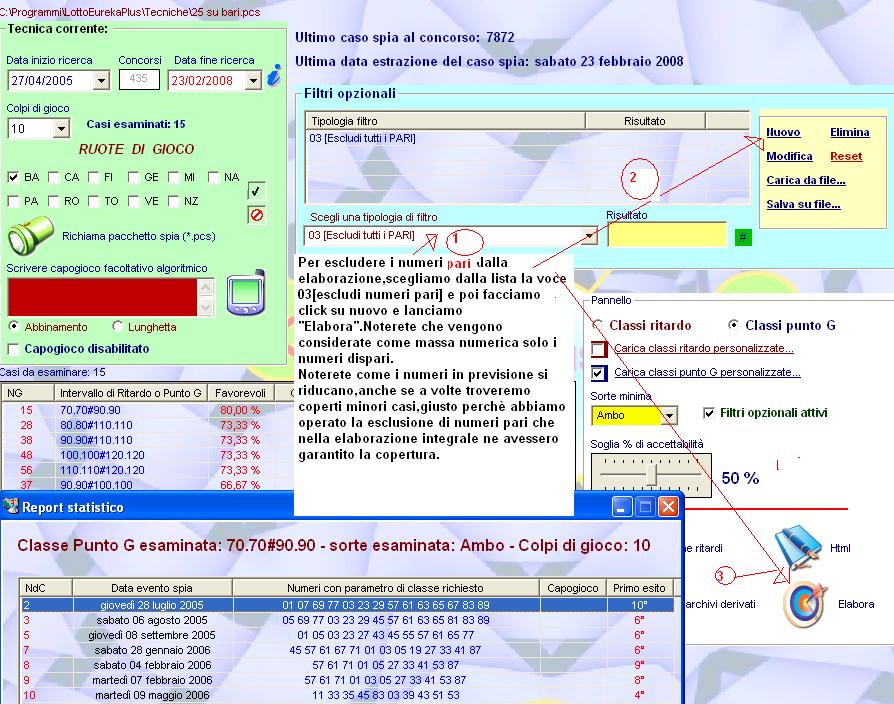Click the red no-entry deselect button
Image resolution: width=894 pixels, height=704 pixels.
[x=256, y=214]
